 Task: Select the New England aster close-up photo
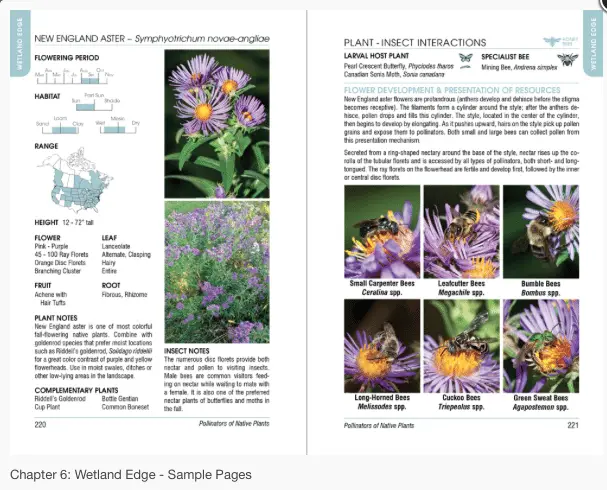[x=217, y=124]
